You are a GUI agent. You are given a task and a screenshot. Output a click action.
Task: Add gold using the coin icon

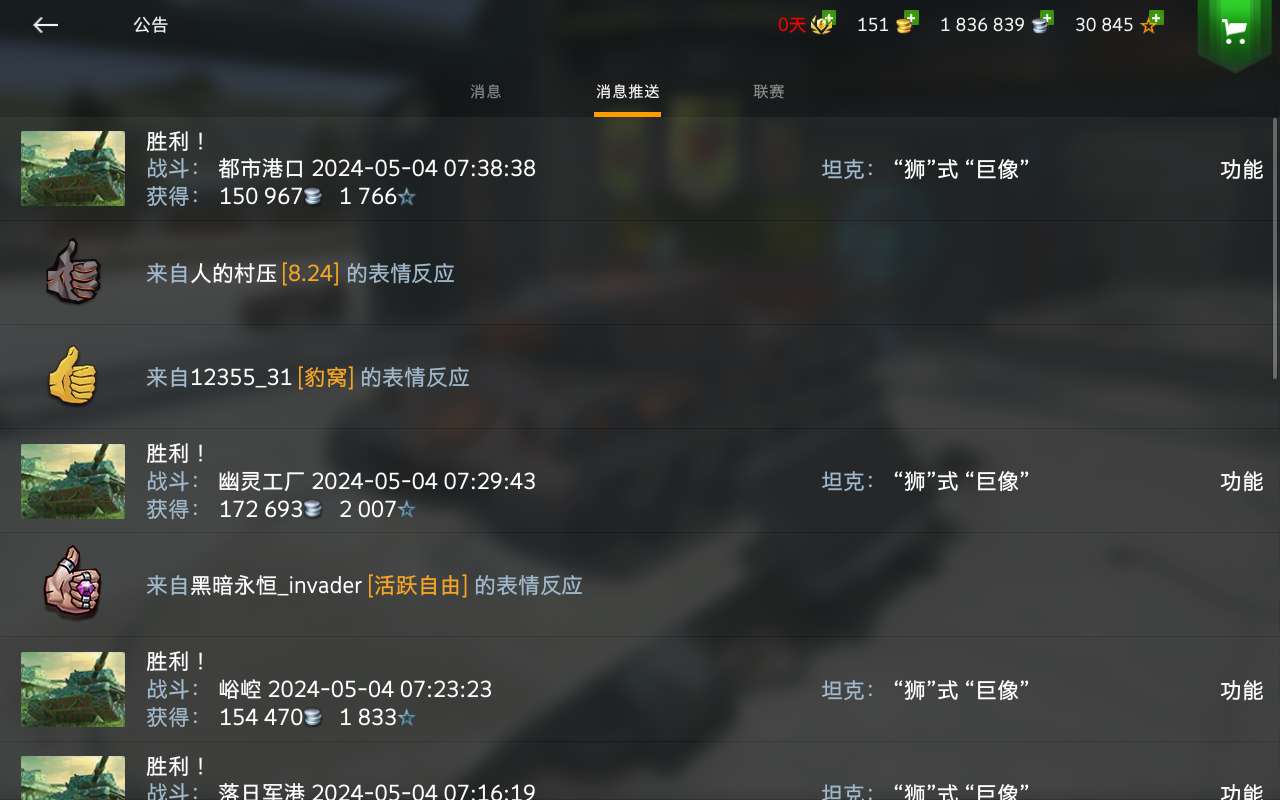[906, 23]
